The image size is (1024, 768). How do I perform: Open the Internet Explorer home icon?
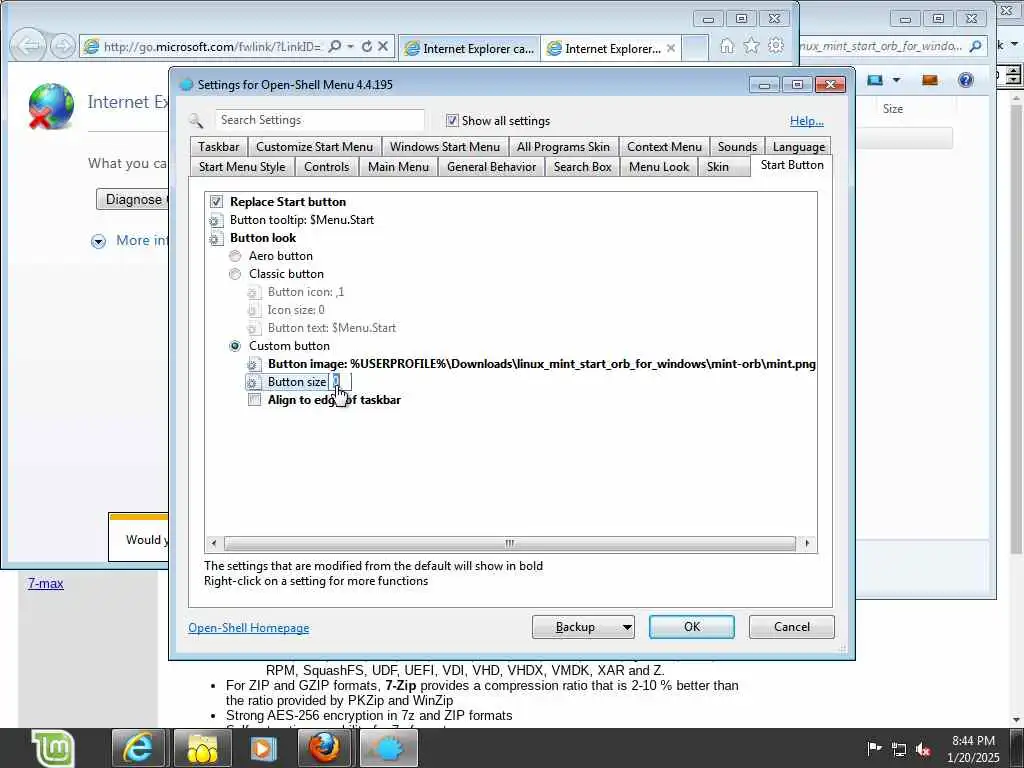click(726, 46)
